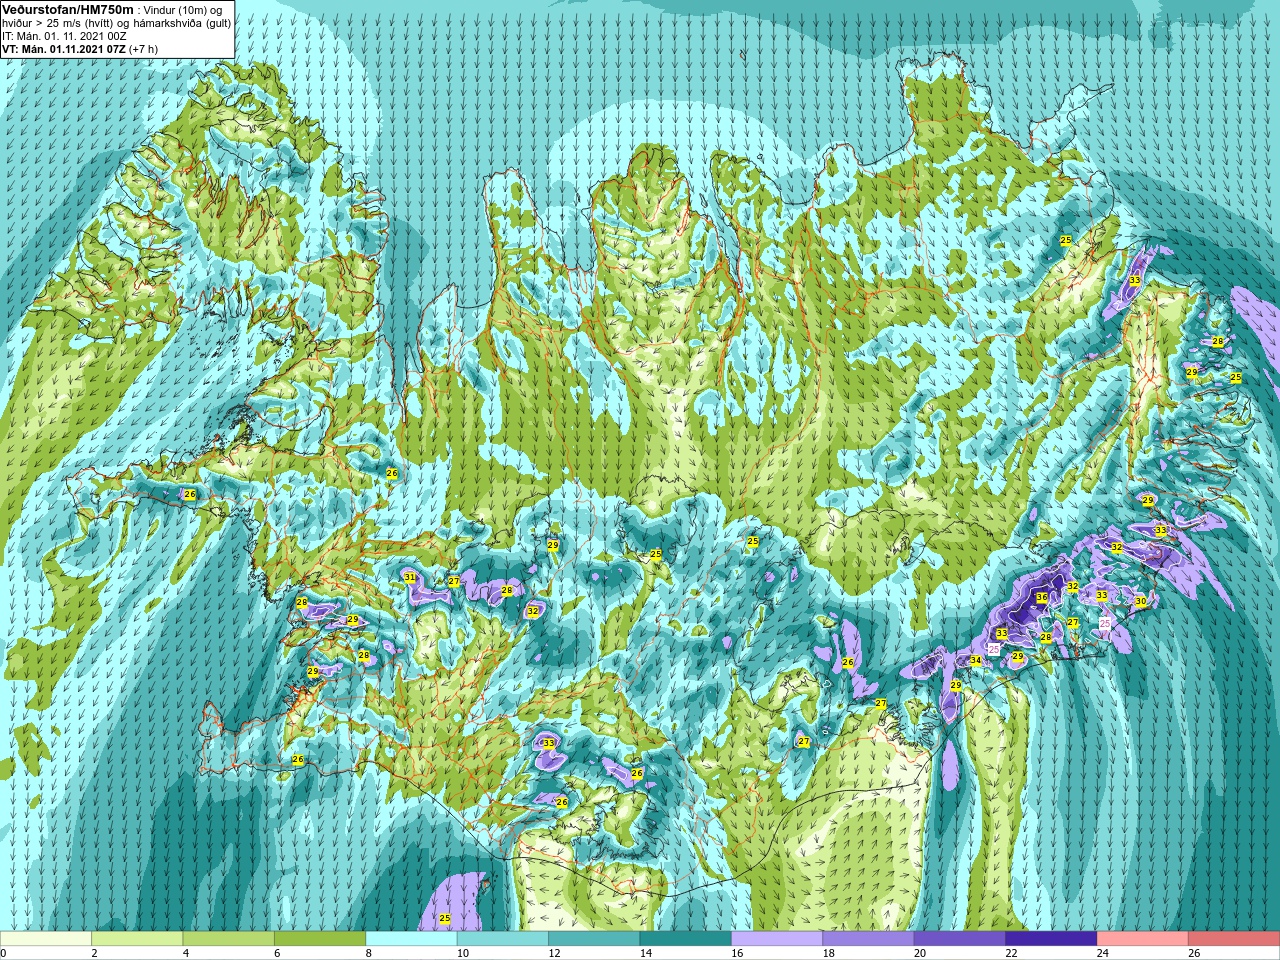This screenshot has height=960, width=1280.
Task: Click the legend tick label '6'
Action: pos(277,953)
